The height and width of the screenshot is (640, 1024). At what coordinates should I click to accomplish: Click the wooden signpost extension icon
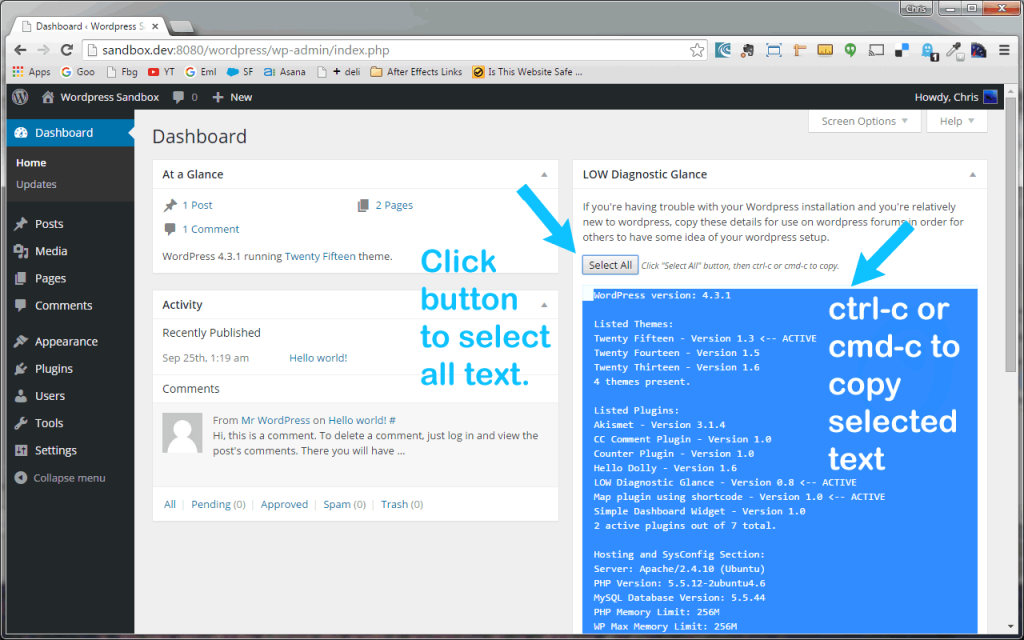[x=799, y=50]
